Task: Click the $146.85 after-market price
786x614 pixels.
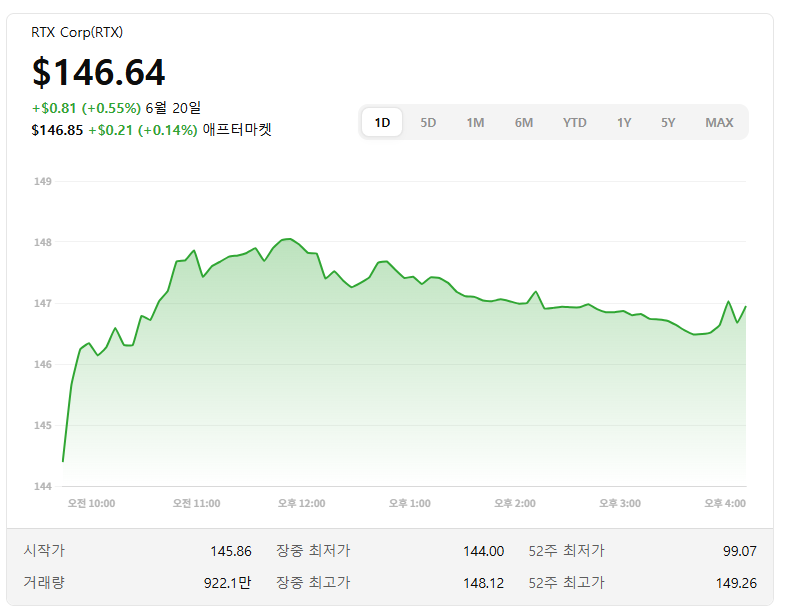Action: (x=57, y=130)
